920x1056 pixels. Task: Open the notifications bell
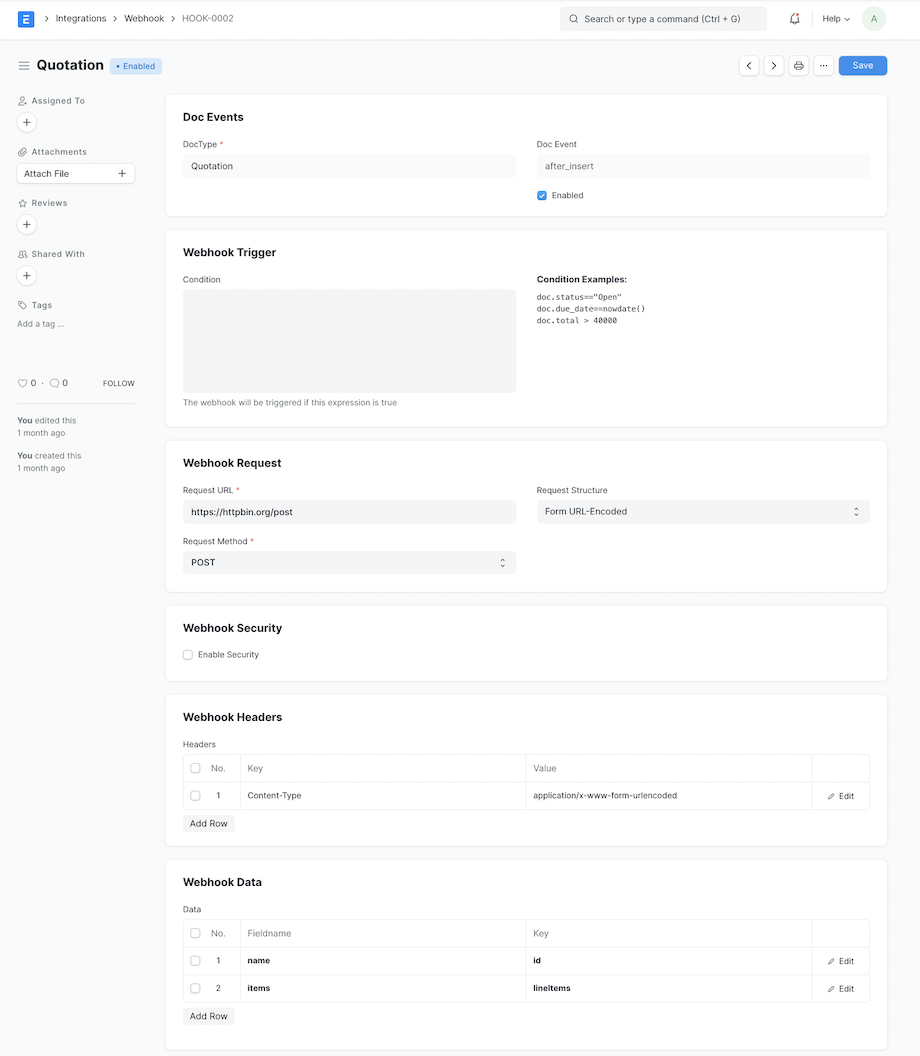[795, 19]
